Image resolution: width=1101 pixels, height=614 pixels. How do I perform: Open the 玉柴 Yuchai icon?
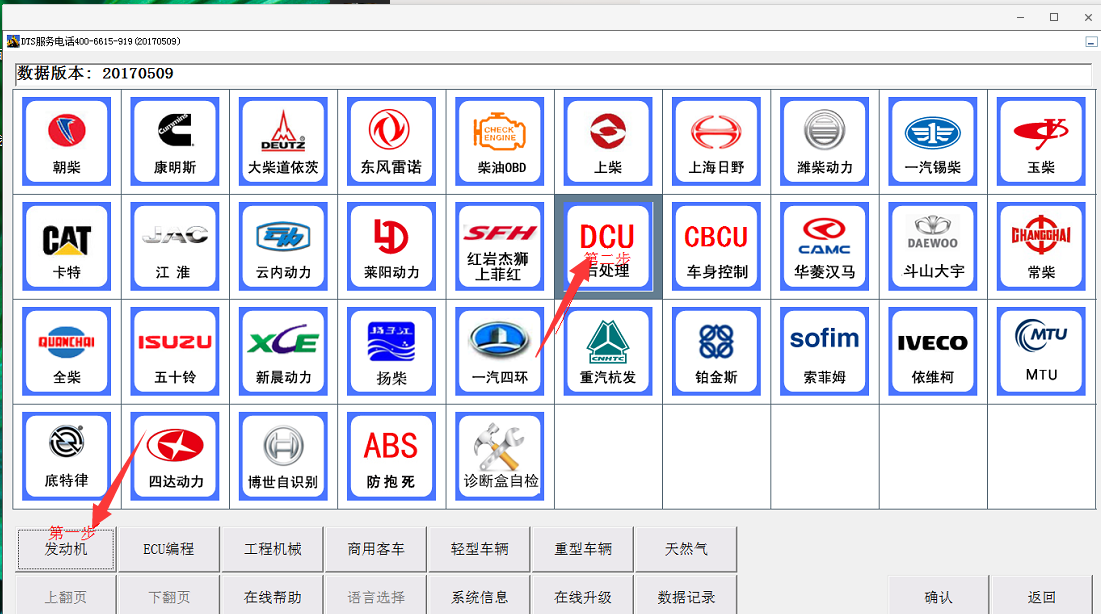[x=1041, y=141]
